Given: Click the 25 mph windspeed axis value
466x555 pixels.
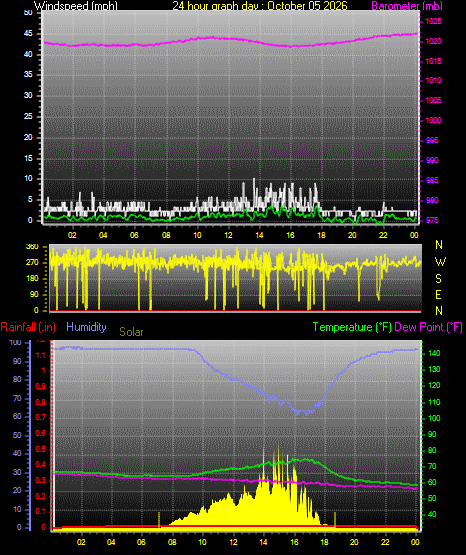Looking at the screenshot, I should point(28,116).
